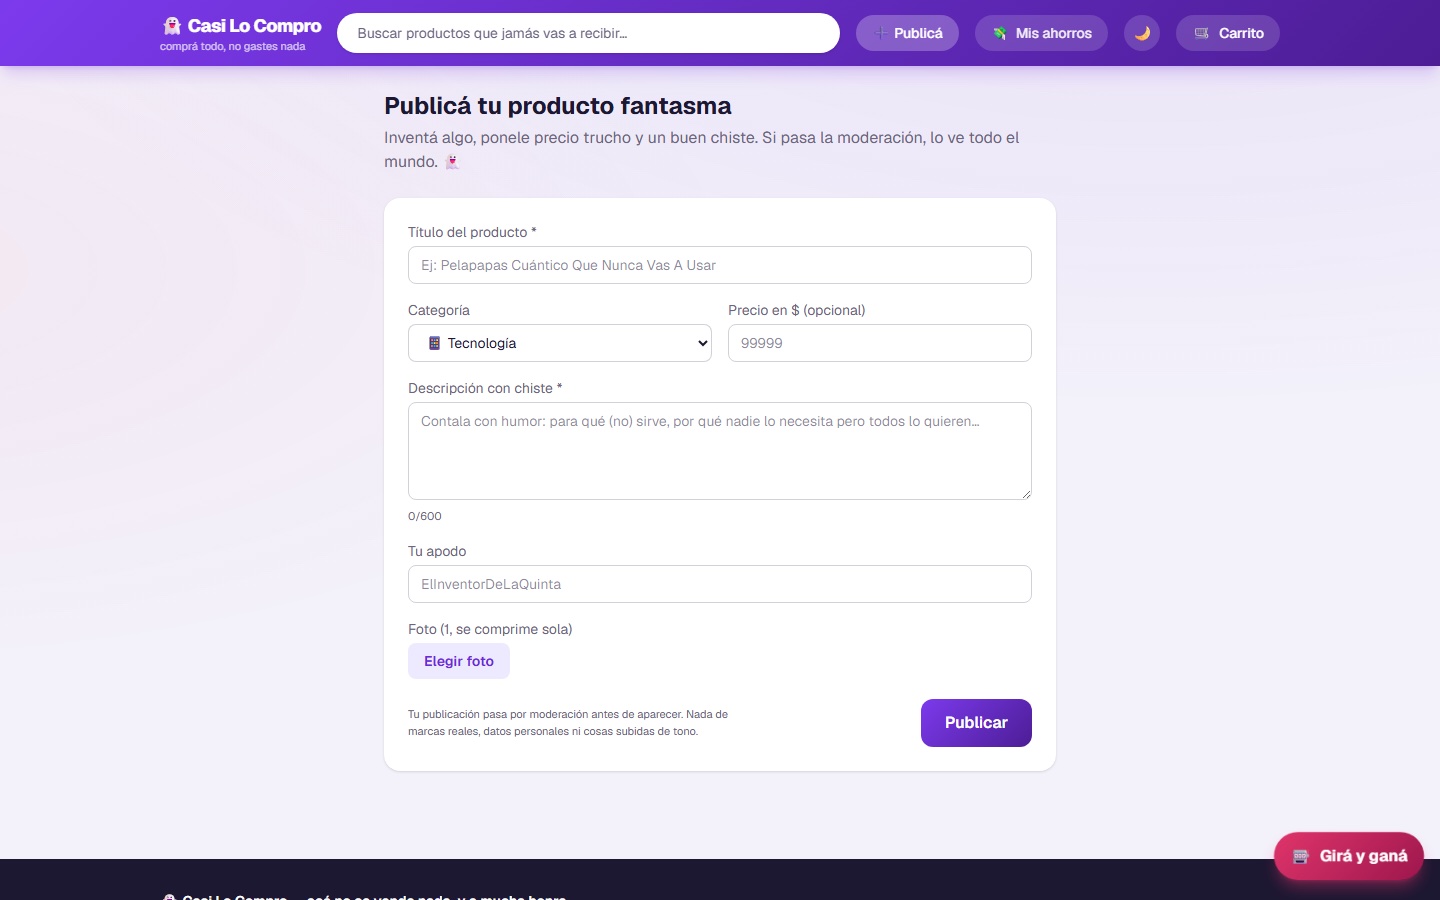Click the moderation notice text
The height and width of the screenshot is (900, 1440).
[x=568, y=723]
